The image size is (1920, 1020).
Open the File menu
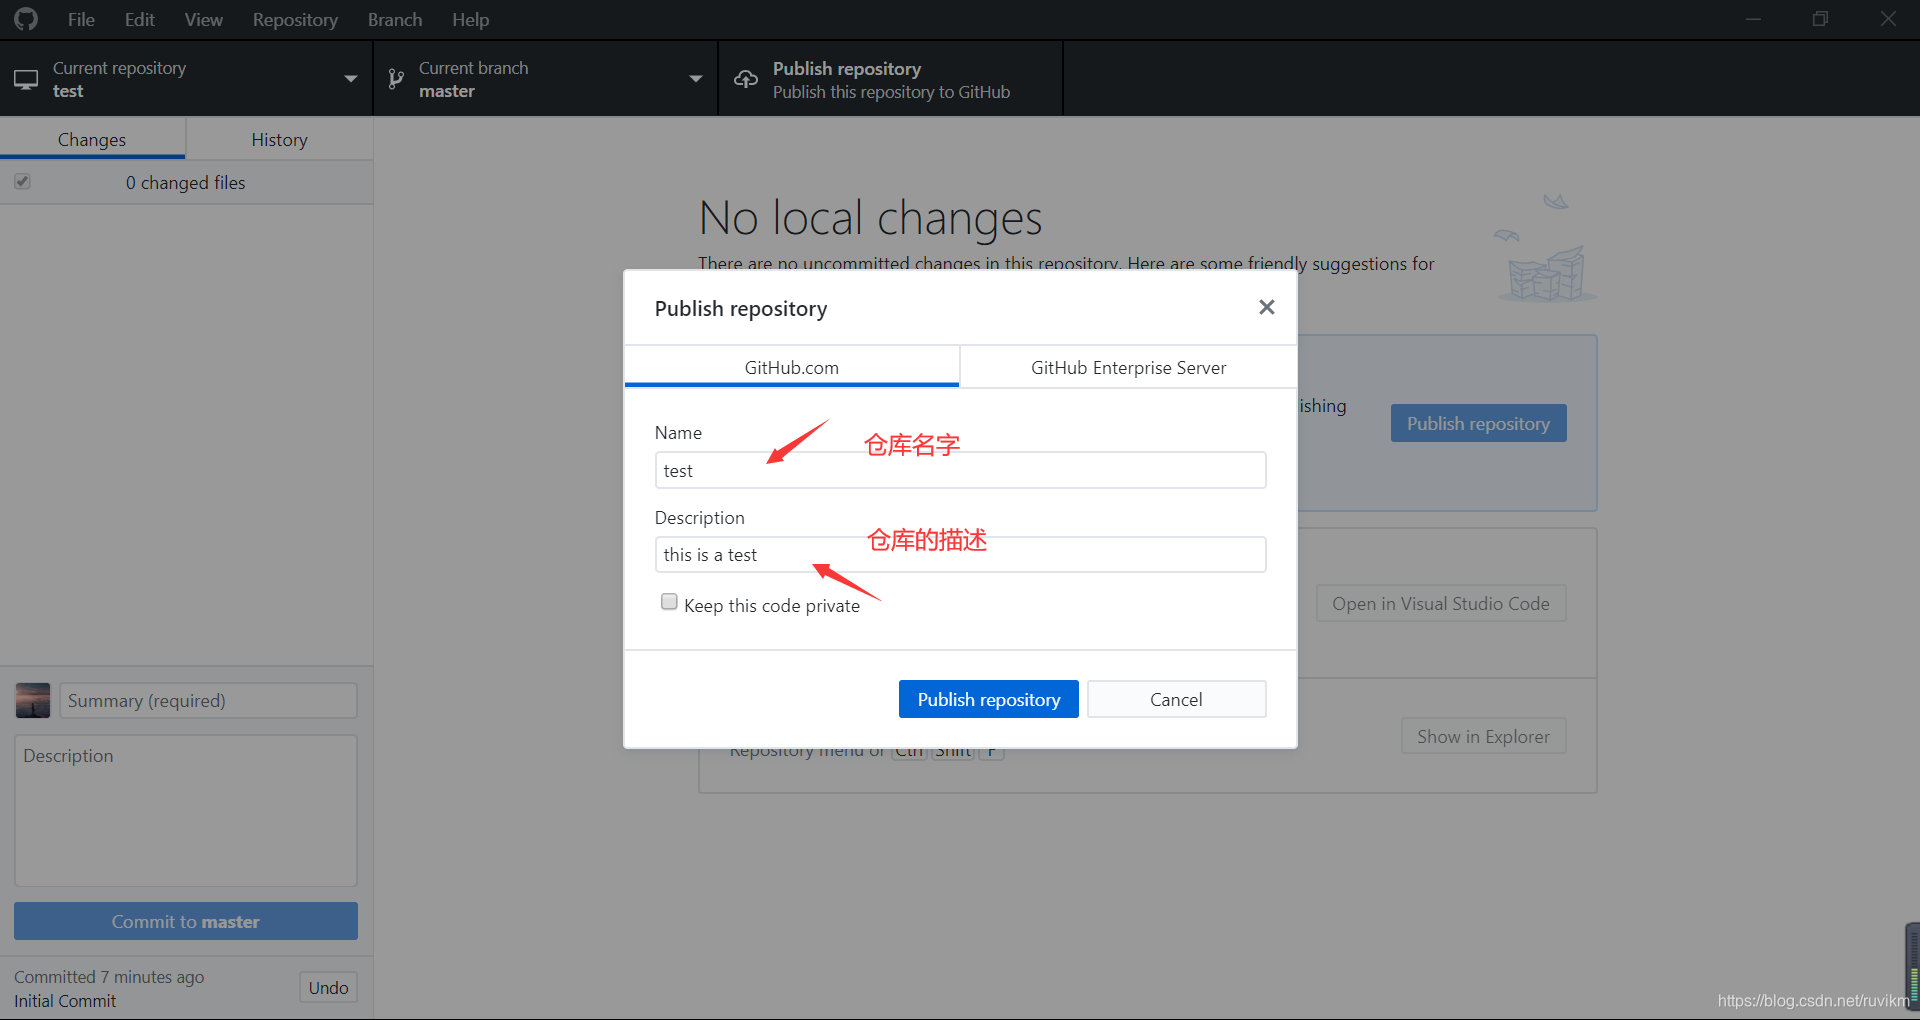81,19
